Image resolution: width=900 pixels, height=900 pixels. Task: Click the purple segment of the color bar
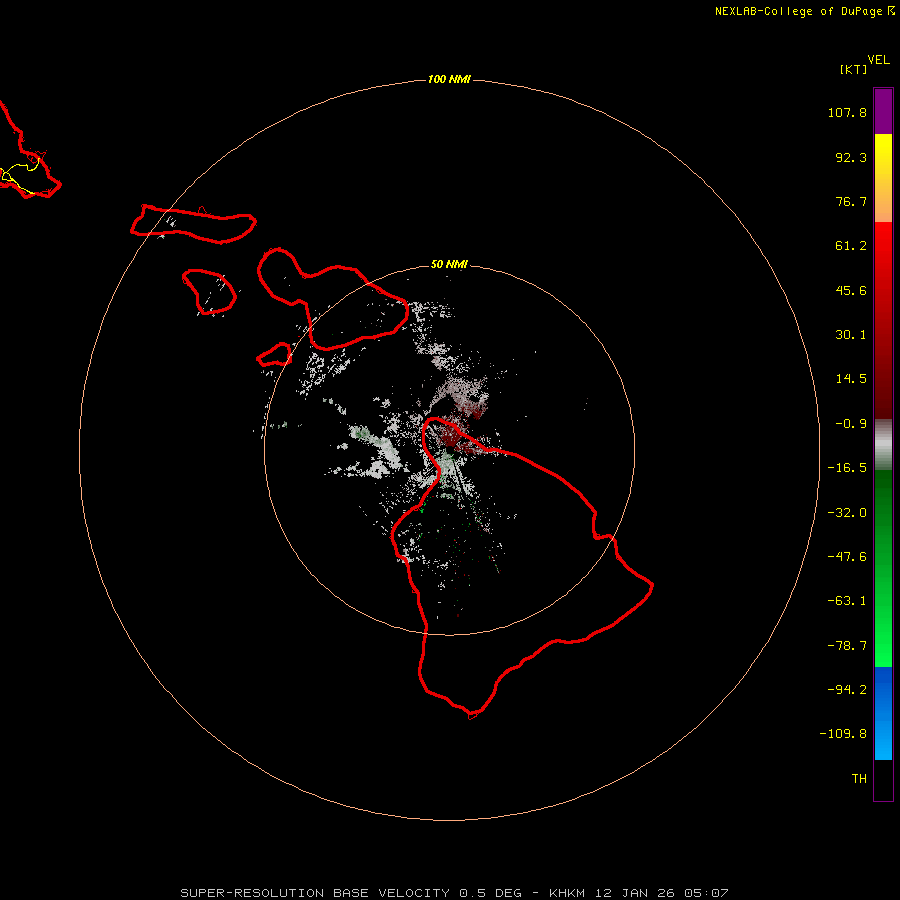[883, 111]
